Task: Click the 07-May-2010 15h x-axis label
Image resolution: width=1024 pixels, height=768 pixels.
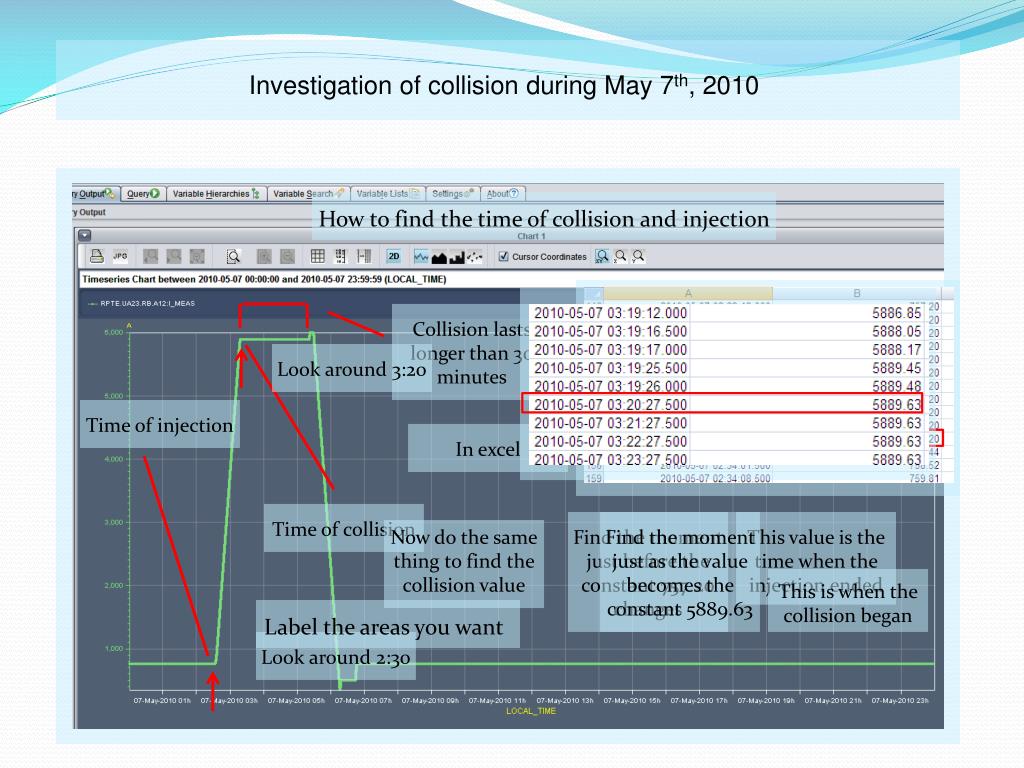Action: [x=632, y=701]
